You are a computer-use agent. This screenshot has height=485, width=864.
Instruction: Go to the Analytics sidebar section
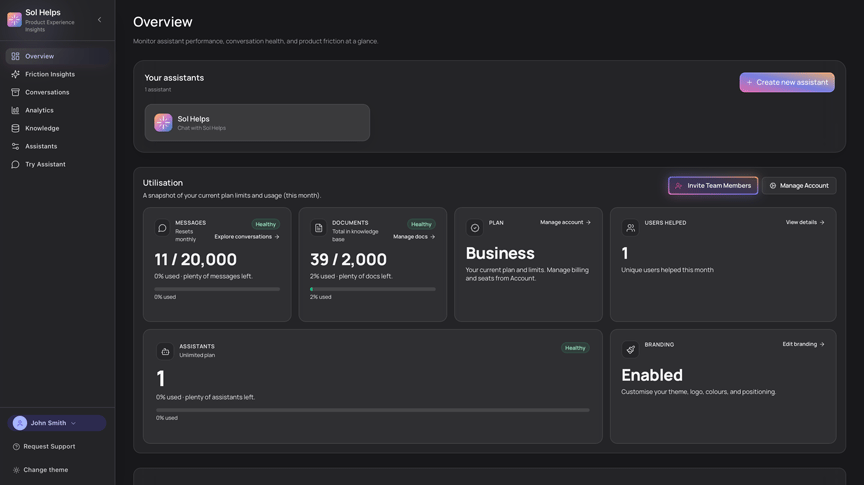tap(39, 110)
